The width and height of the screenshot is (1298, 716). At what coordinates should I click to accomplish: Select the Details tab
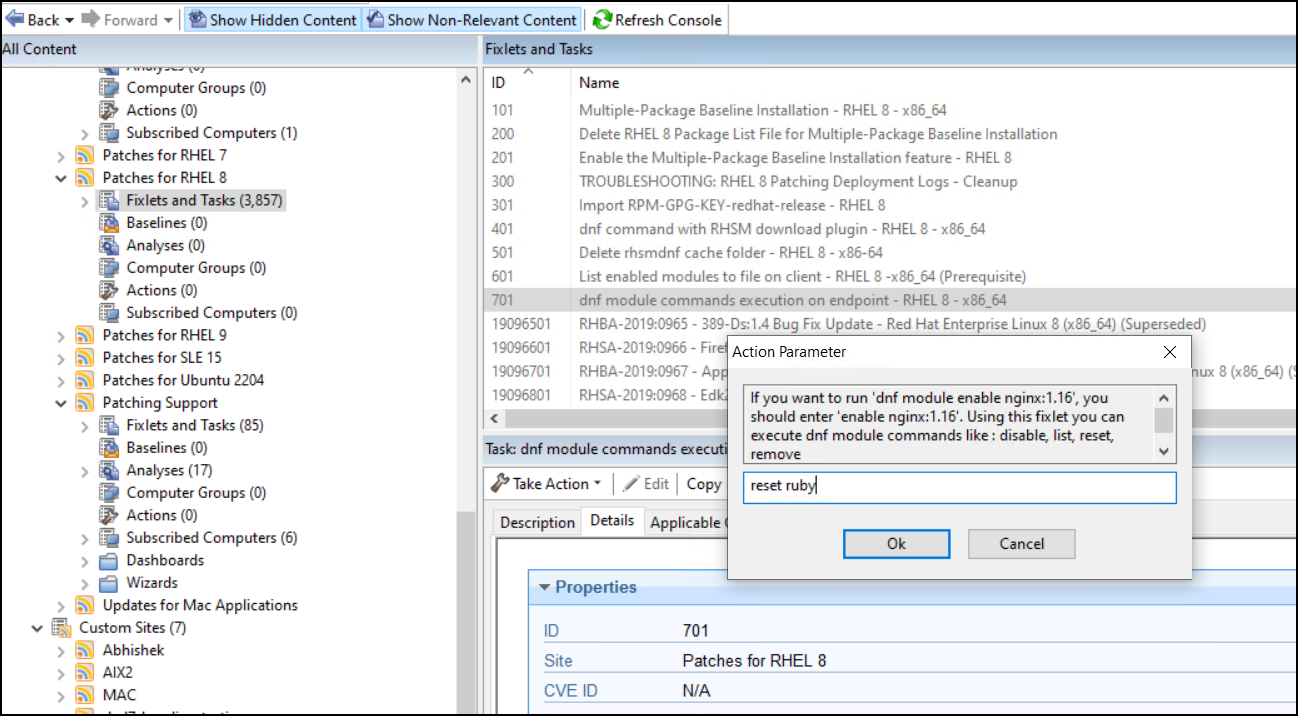point(613,520)
